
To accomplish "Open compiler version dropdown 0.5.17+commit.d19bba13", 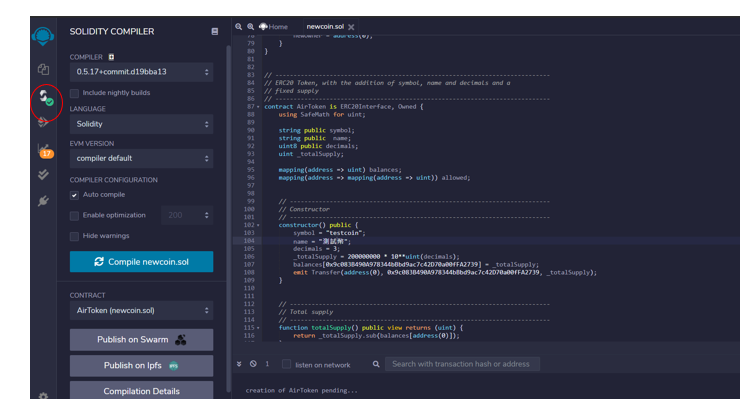I will pyautogui.click(x=141, y=72).
